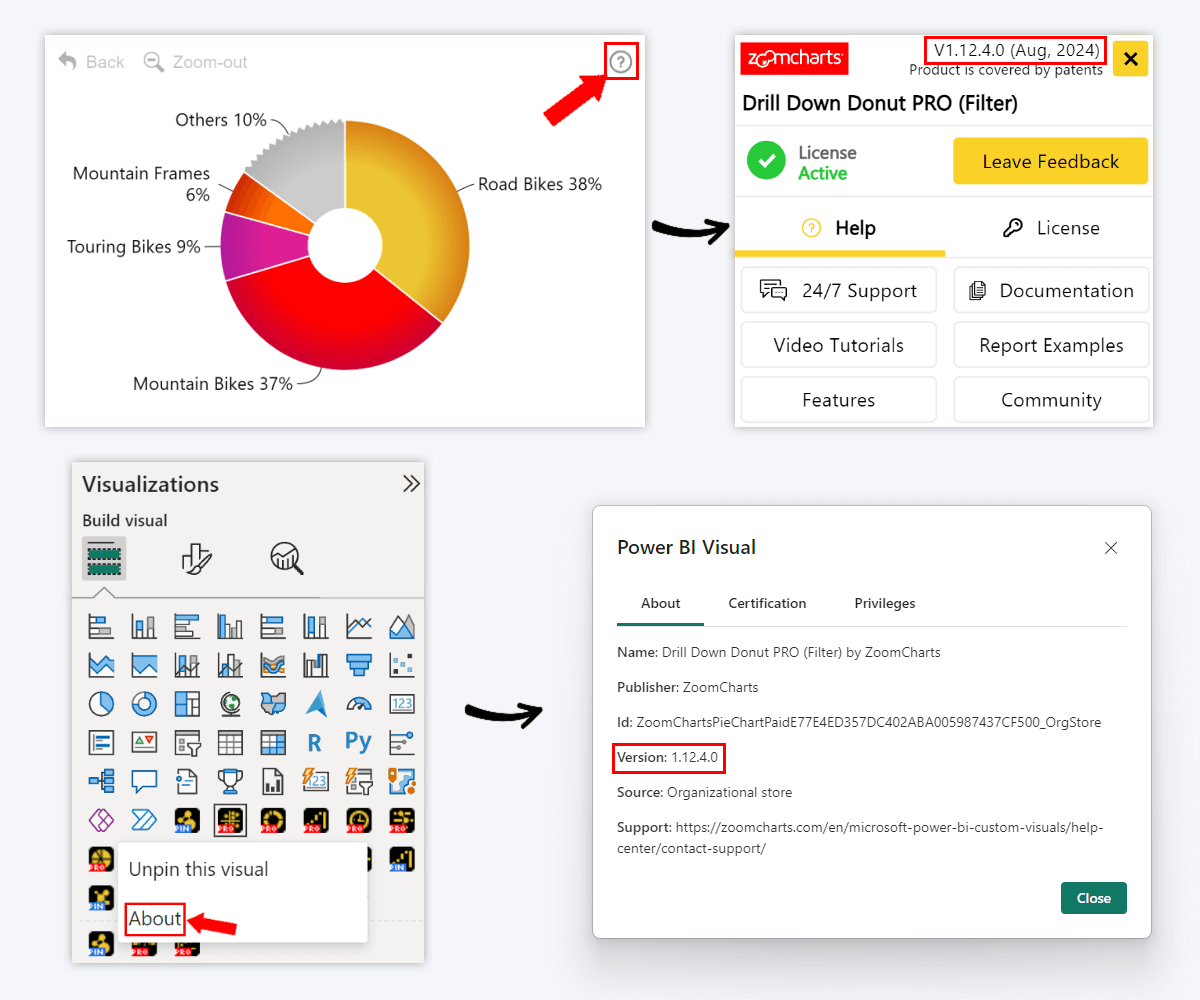The width and height of the screenshot is (1200, 1000).
Task: Choose the Waterfall chart visual
Action: tap(316, 665)
